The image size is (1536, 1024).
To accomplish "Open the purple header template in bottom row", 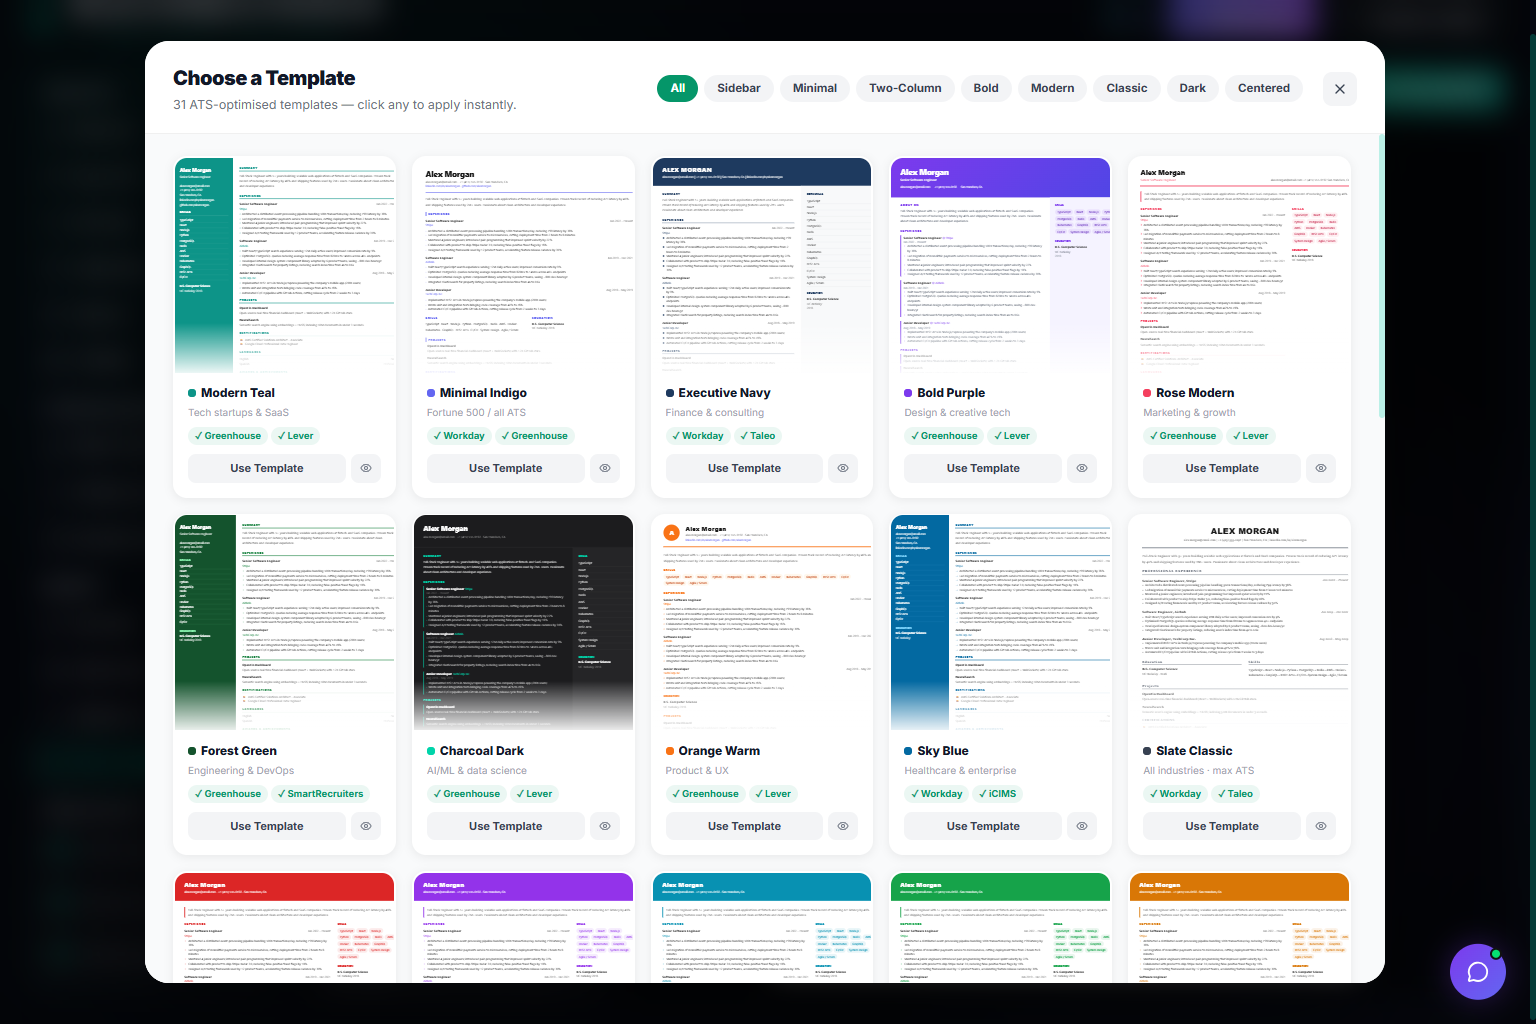I will [x=523, y=928].
